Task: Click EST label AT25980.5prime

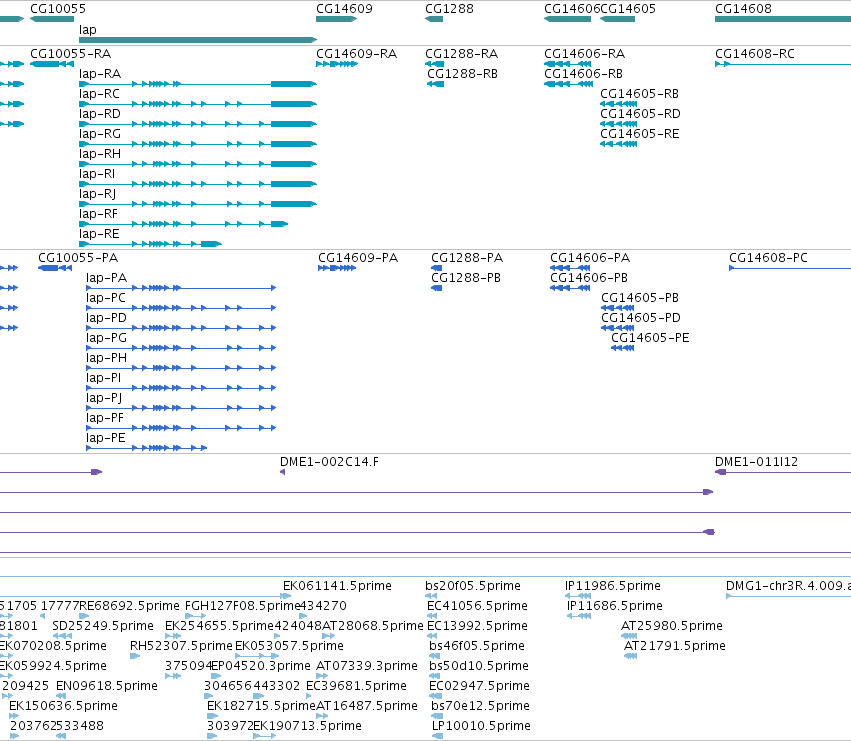Action: (671, 626)
